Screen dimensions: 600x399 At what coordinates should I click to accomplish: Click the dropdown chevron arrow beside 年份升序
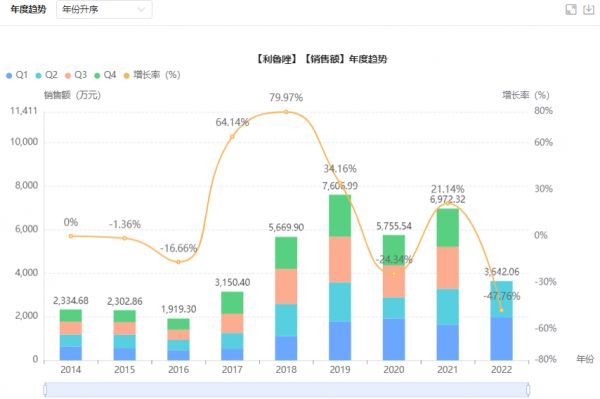[x=141, y=10]
